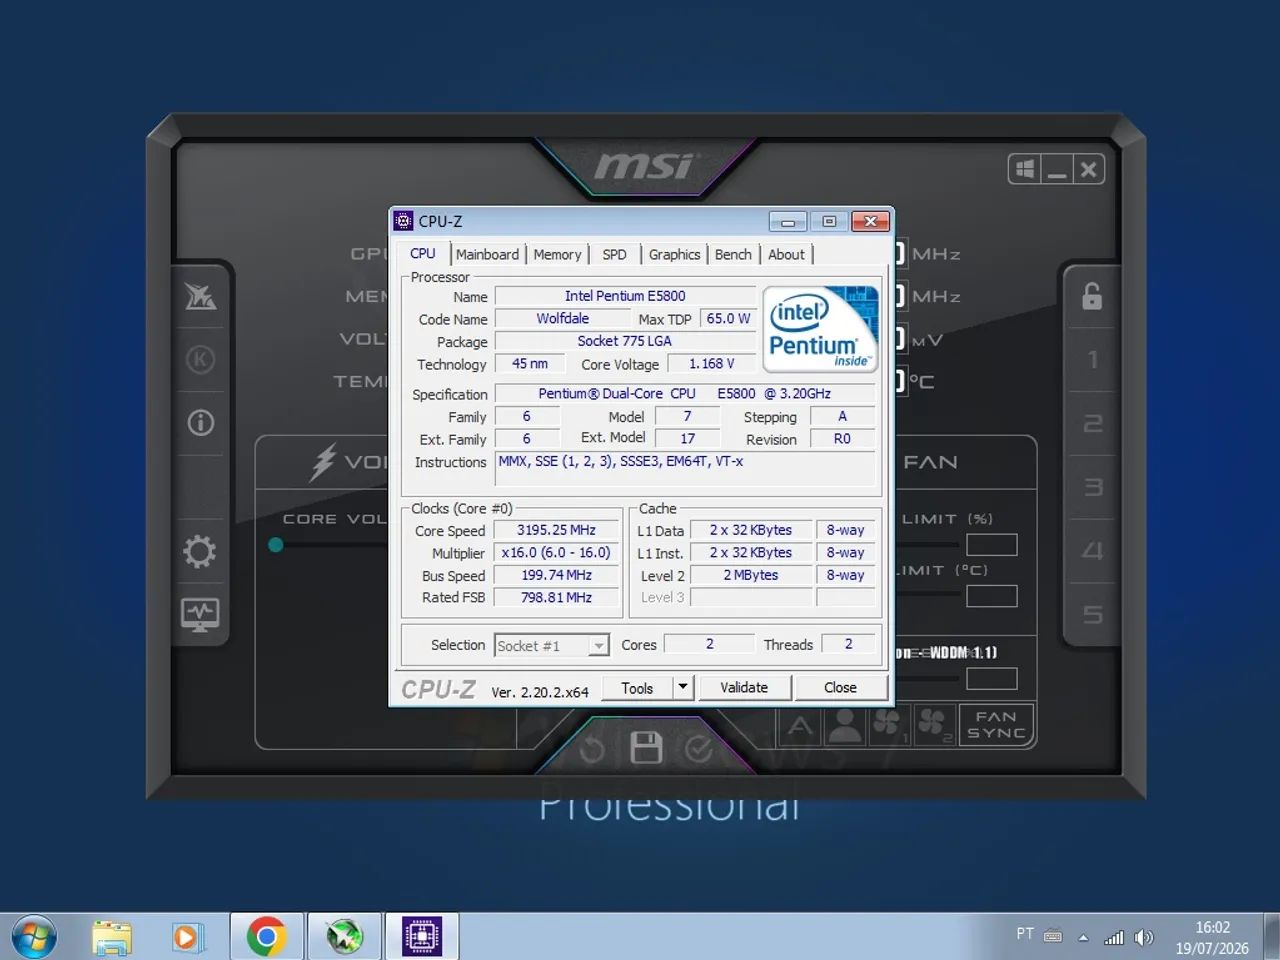This screenshot has height=960, width=1280.
Task: Select Afterburner profile slot 4
Action: (1093, 551)
